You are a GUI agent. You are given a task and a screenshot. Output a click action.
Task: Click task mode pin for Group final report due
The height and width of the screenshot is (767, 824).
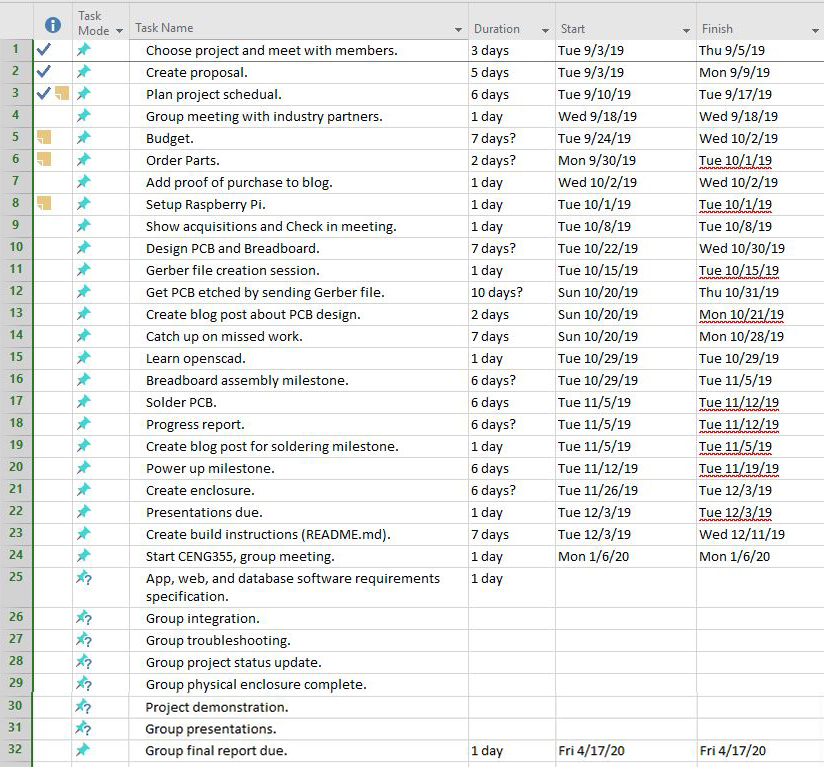[83, 750]
